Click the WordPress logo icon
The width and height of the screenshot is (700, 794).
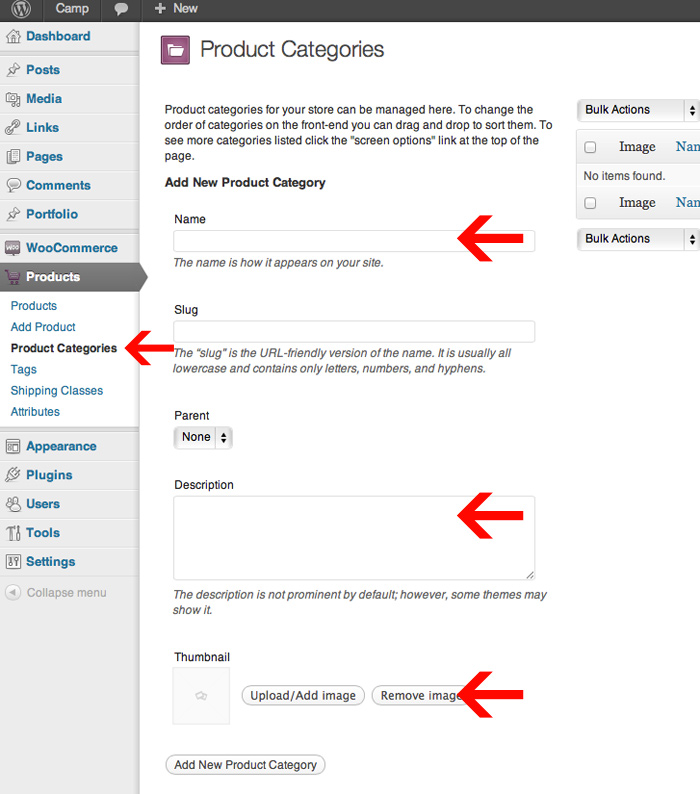coord(22,9)
